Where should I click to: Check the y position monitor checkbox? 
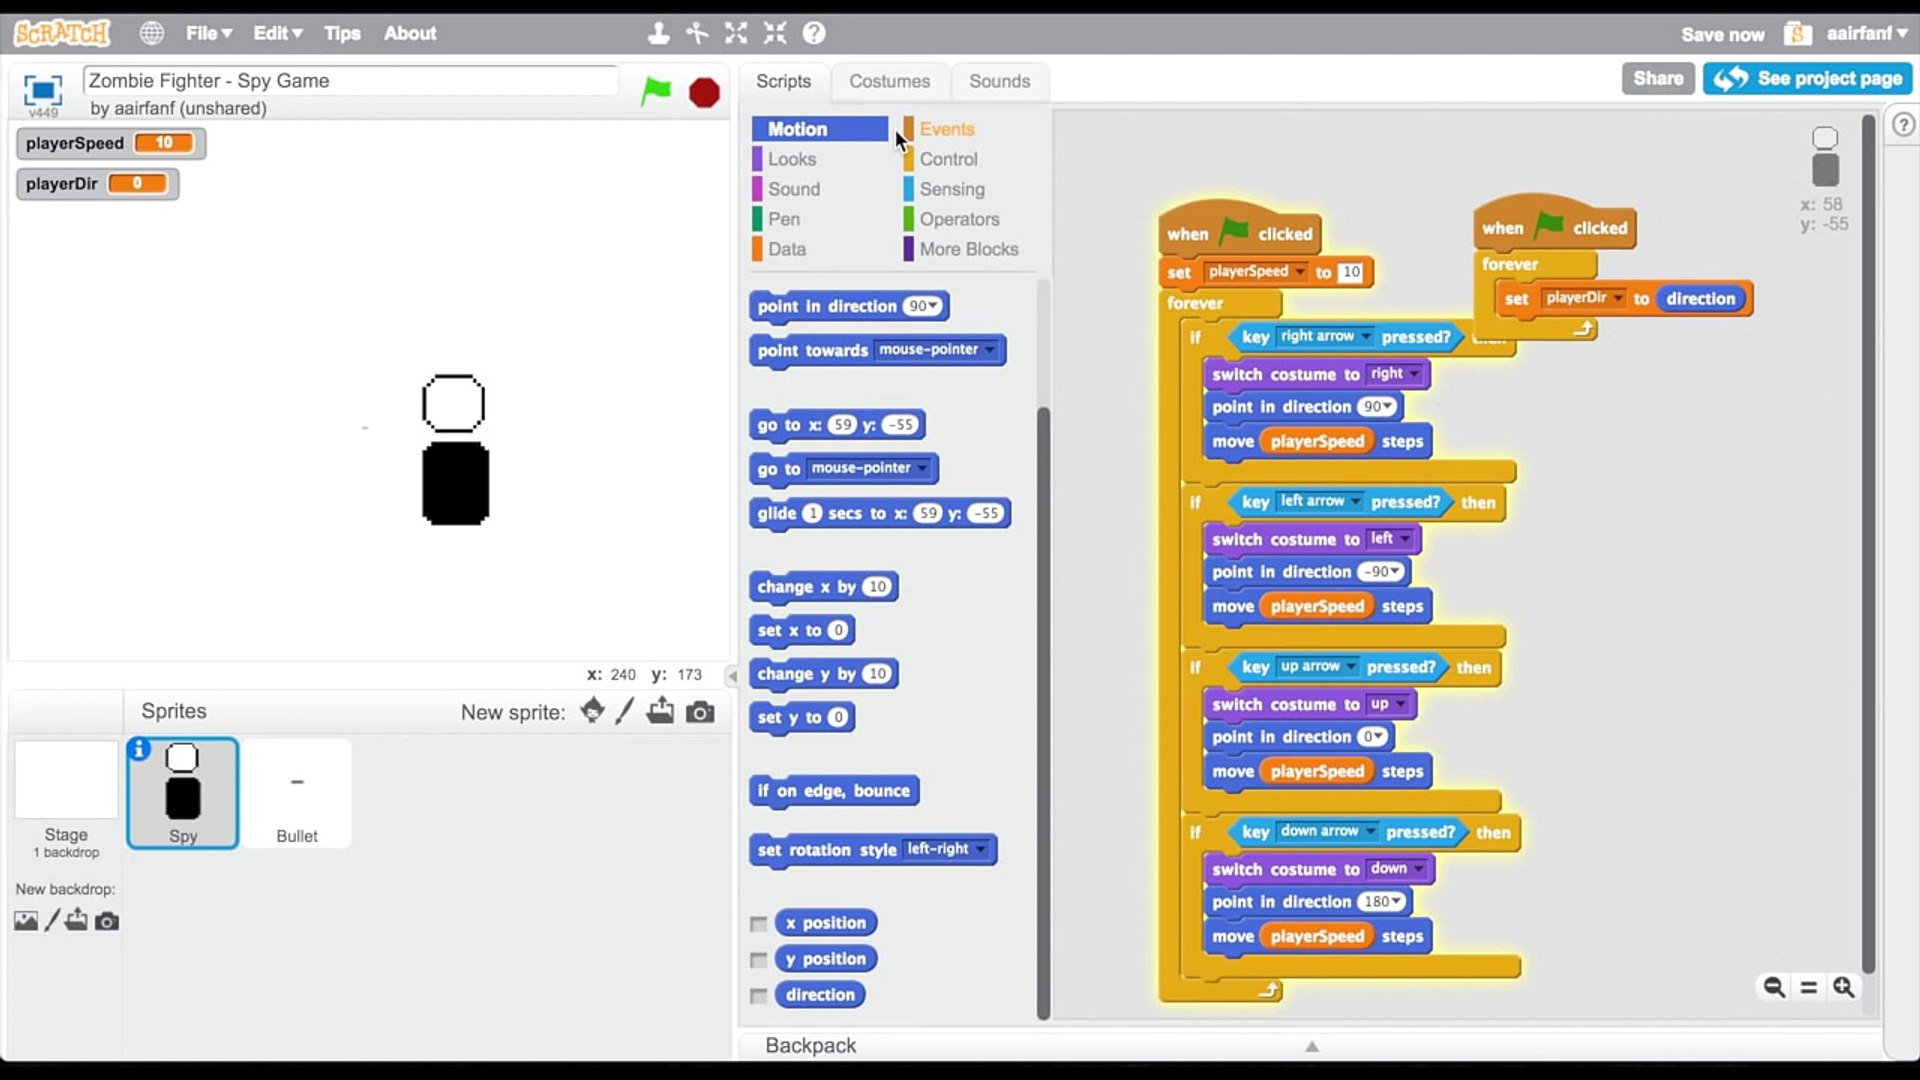click(x=759, y=960)
